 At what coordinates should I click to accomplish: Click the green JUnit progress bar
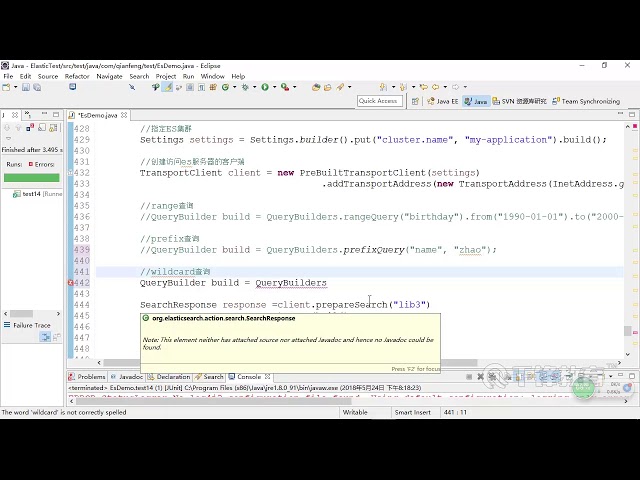[31, 178]
